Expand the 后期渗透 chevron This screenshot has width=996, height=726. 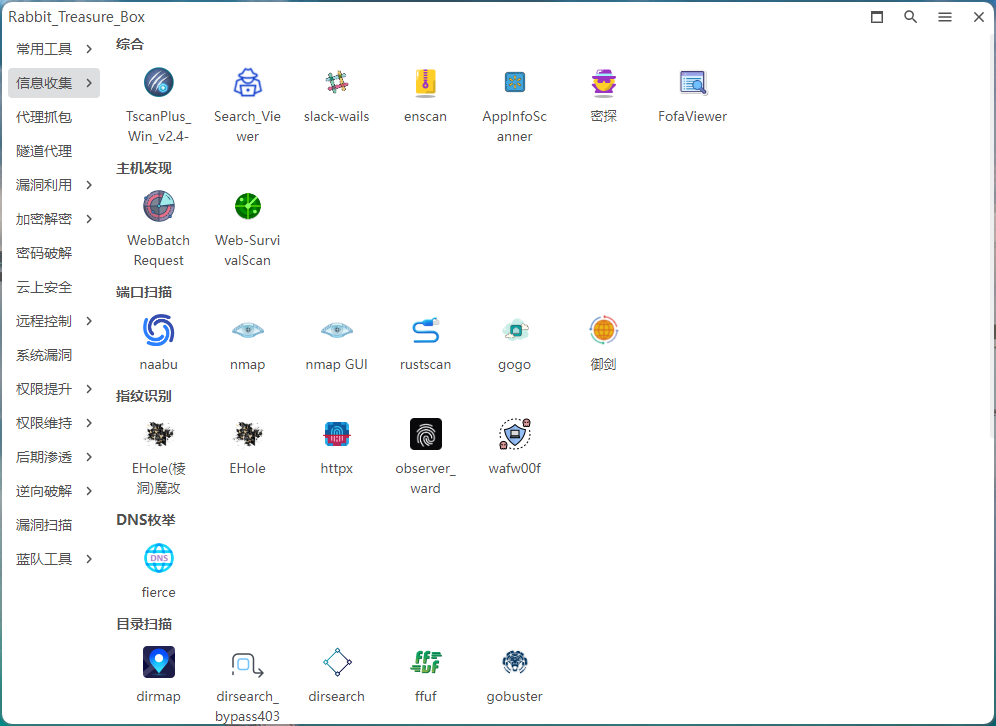89,457
